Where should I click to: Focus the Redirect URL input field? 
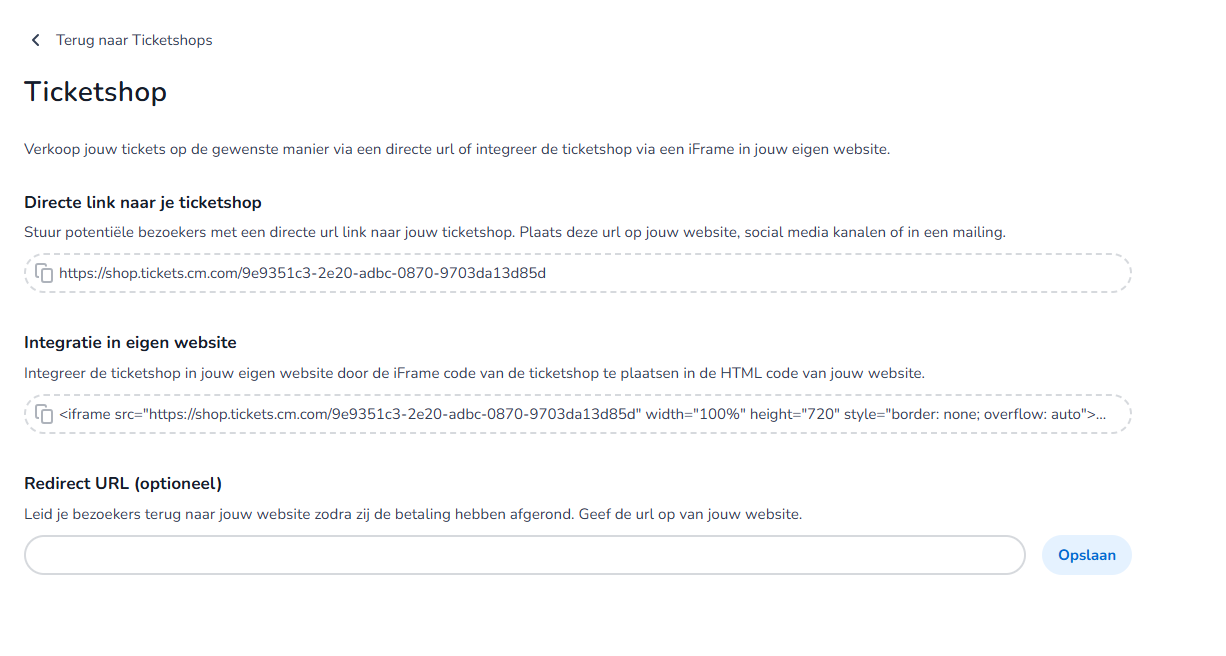pyautogui.click(x=524, y=555)
